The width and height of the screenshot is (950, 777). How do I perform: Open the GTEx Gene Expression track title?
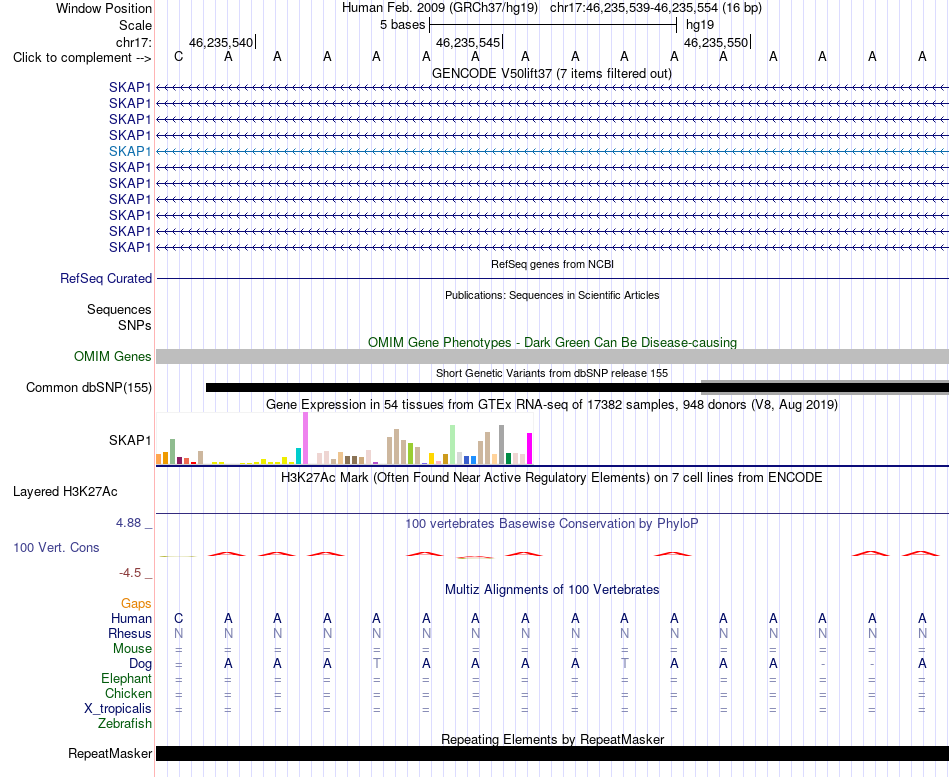tap(552, 404)
